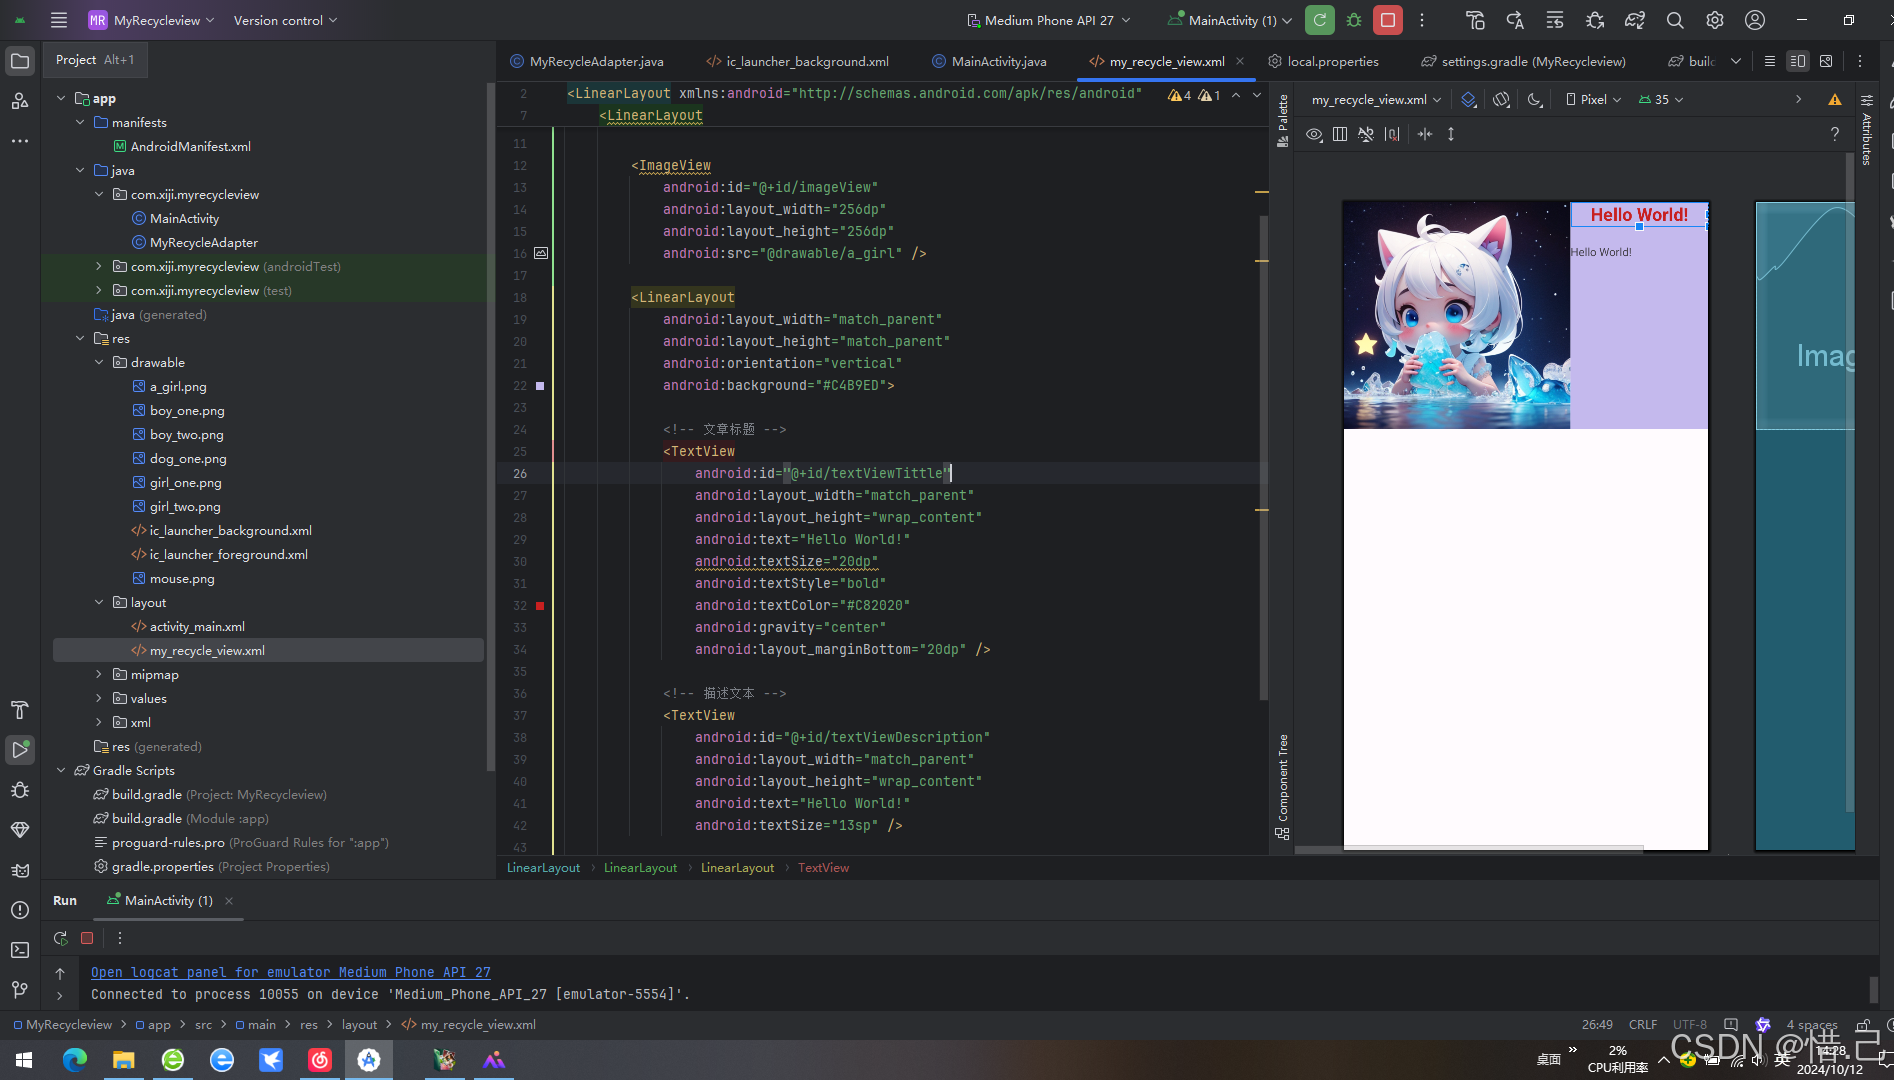Open the Logcat cat icon in sidebar
Image resolution: width=1894 pixels, height=1080 pixels.
click(19, 869)
